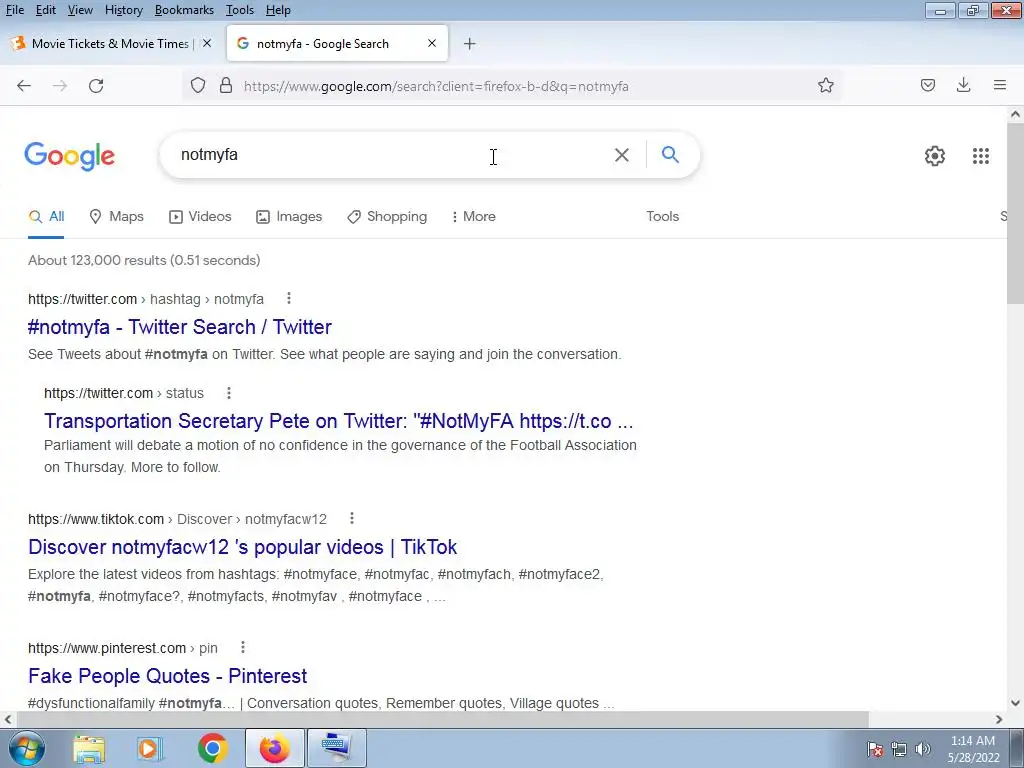
Task: Bookmark this page with the star
Action: pyautogui.click(x=825, y=86)
